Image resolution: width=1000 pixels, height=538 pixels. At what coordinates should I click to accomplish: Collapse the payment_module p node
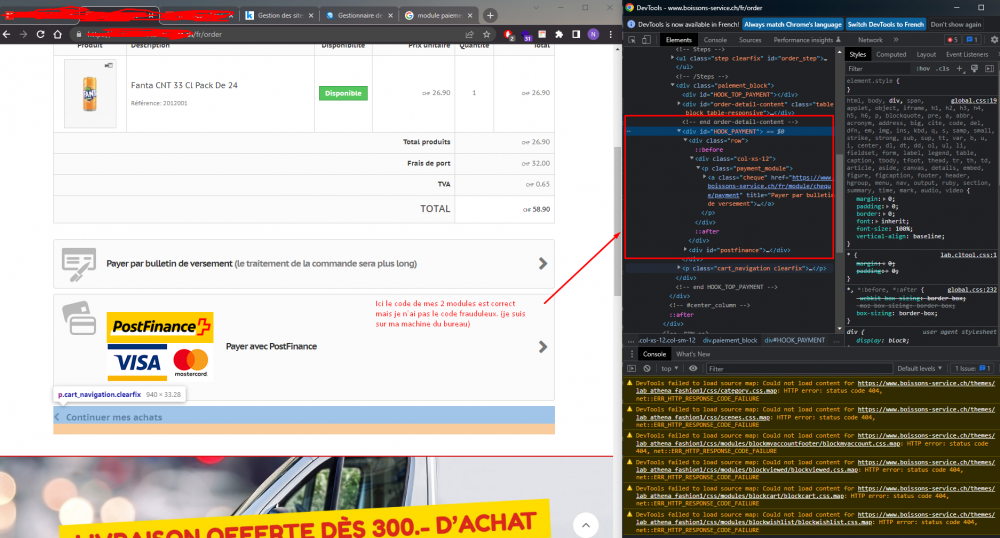point(698,168)
